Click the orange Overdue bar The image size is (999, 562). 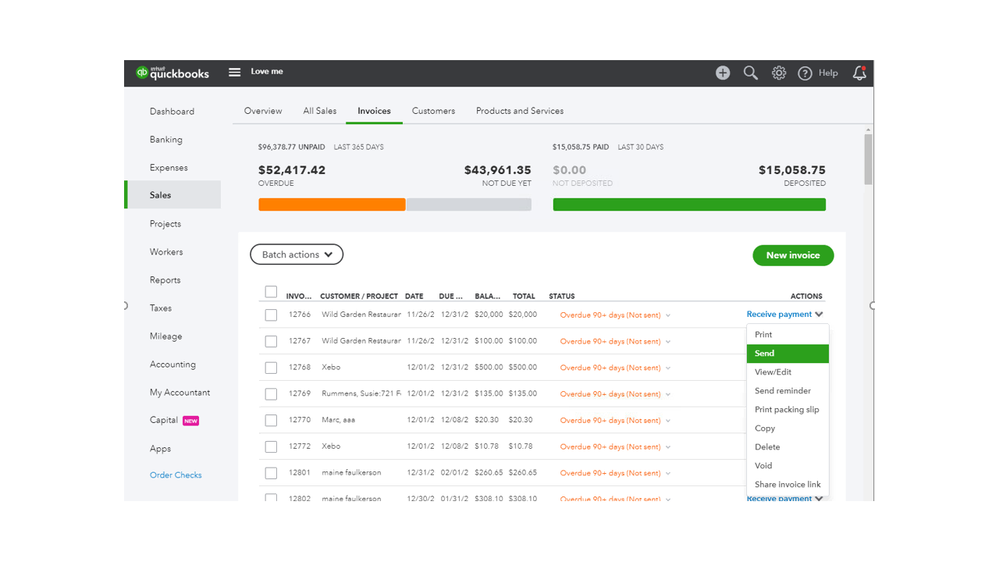click(x=332, y=205)
